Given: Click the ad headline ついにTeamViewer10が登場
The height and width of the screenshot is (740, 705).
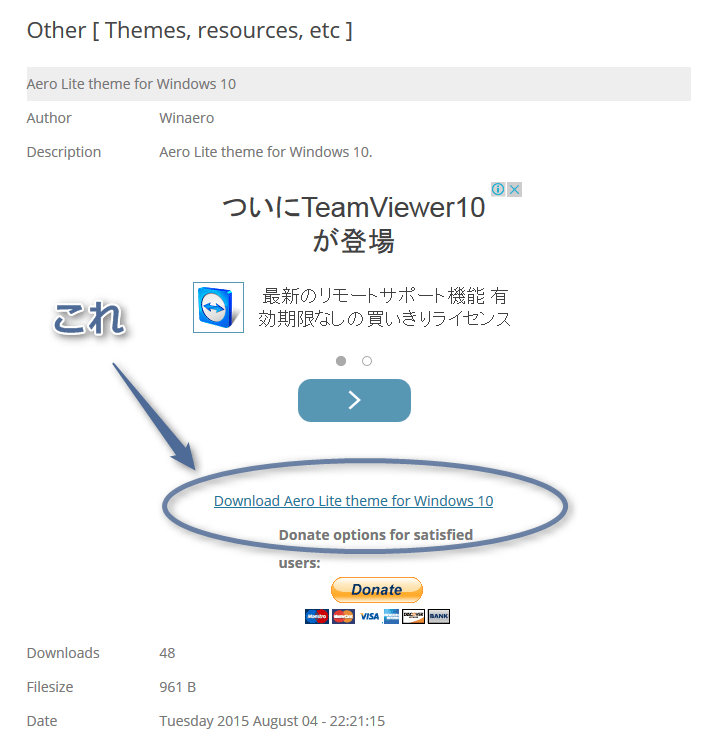Looking at the screenshot, I should (x=354, y=224).
